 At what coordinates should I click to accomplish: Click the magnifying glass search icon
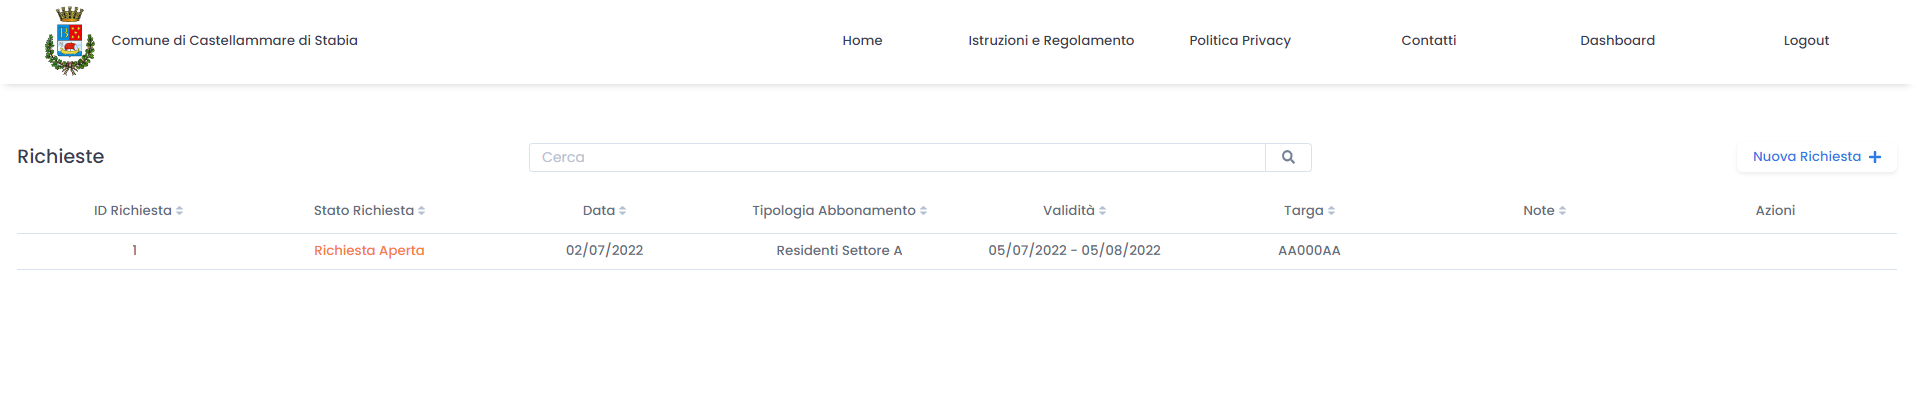(x=1288, y=157)
